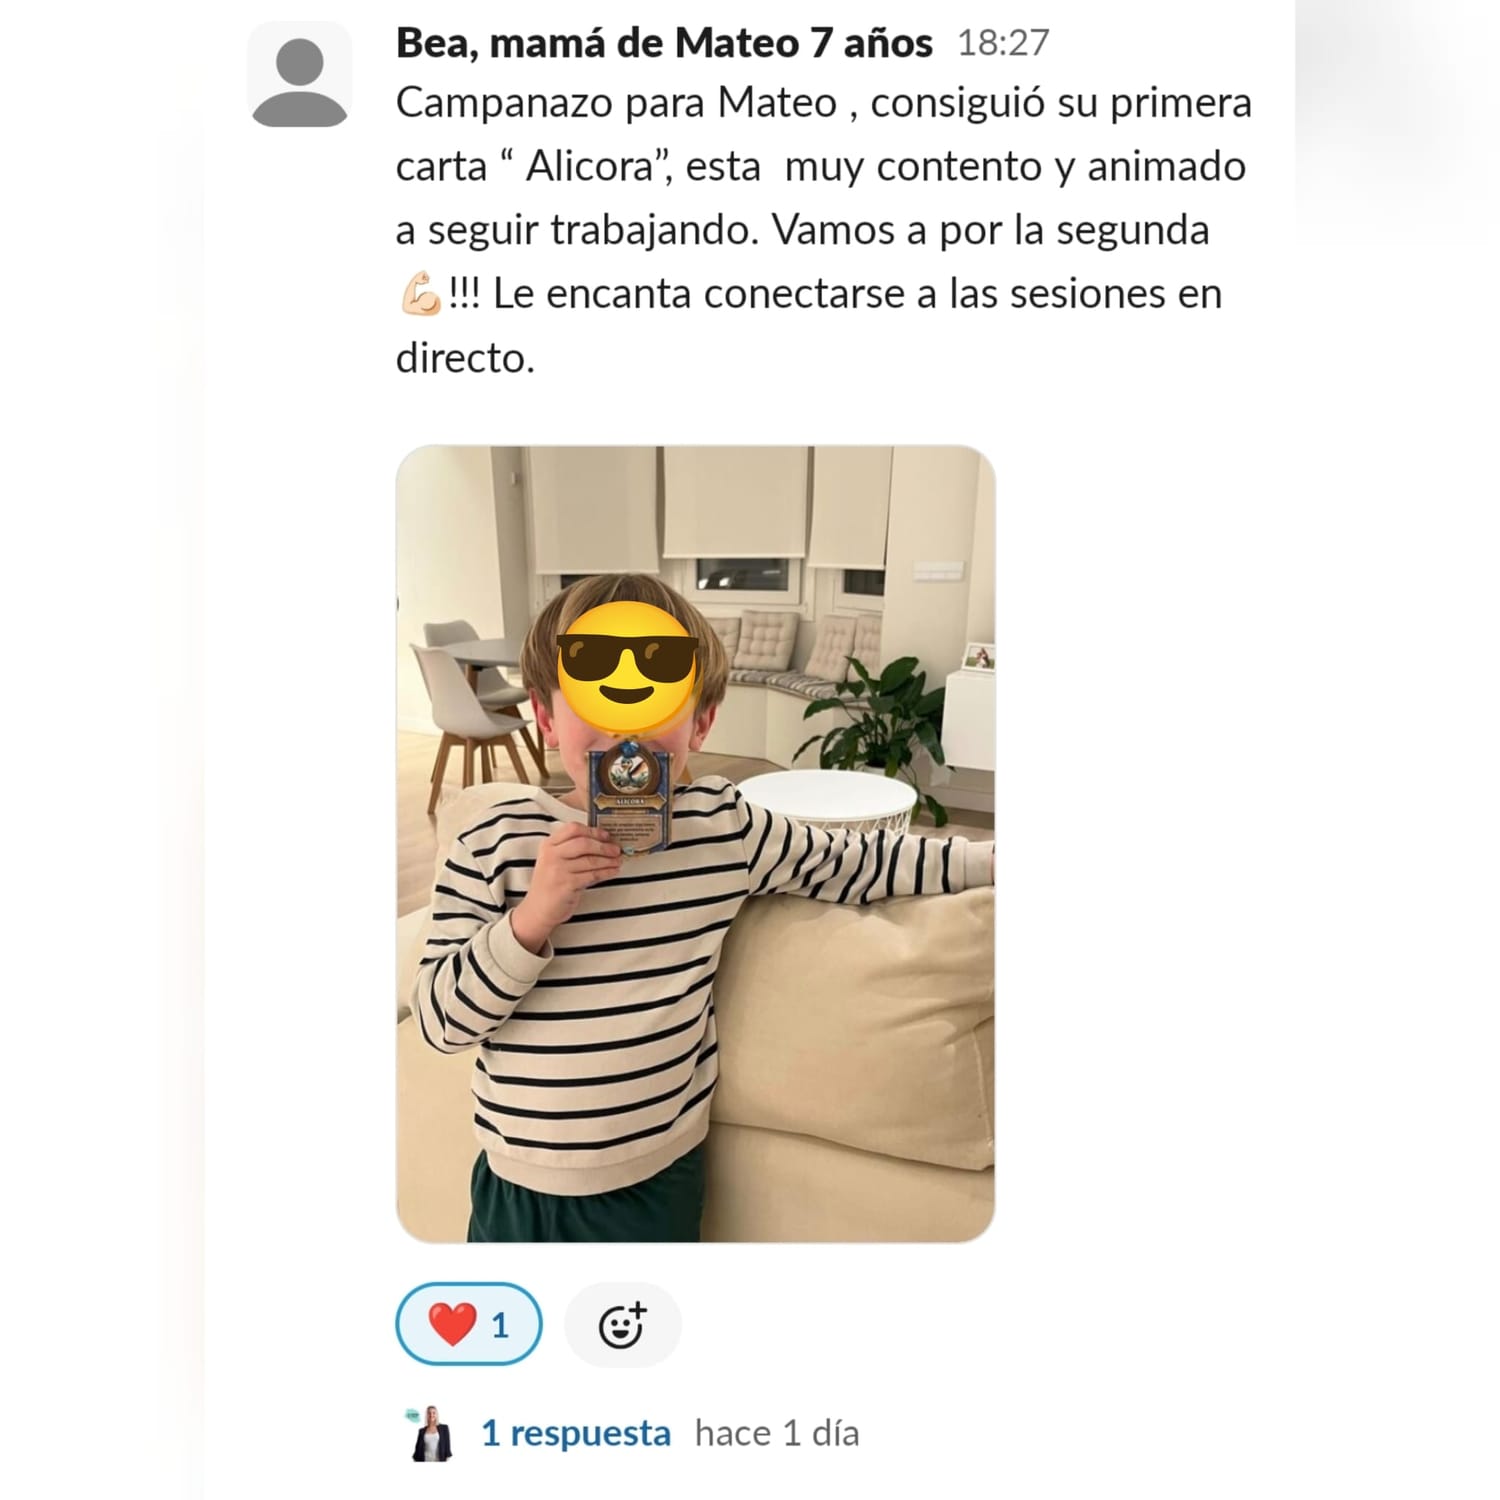
Task: Open the thread via 1 respuesta
Action: point(576,1433)
